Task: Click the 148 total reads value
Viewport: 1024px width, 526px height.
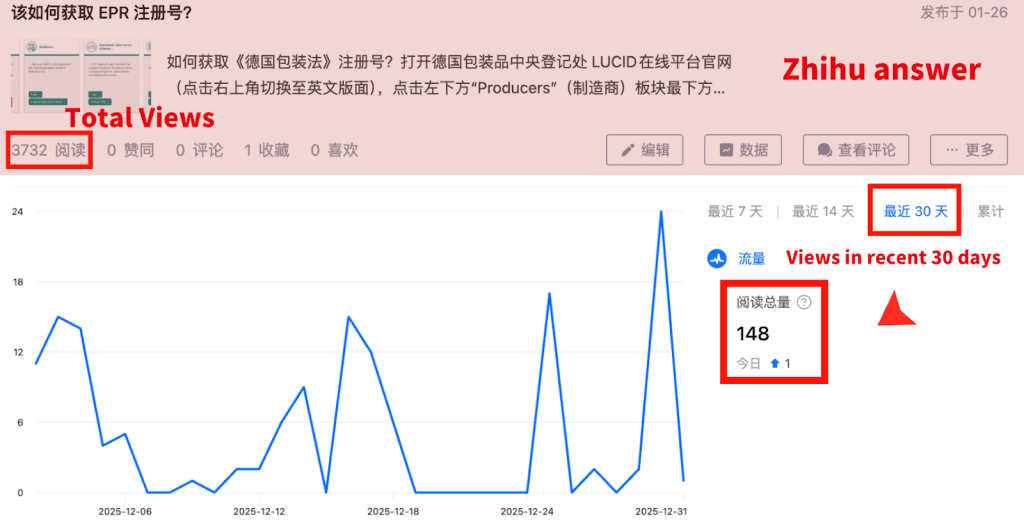Action: (x=753, y=333)
